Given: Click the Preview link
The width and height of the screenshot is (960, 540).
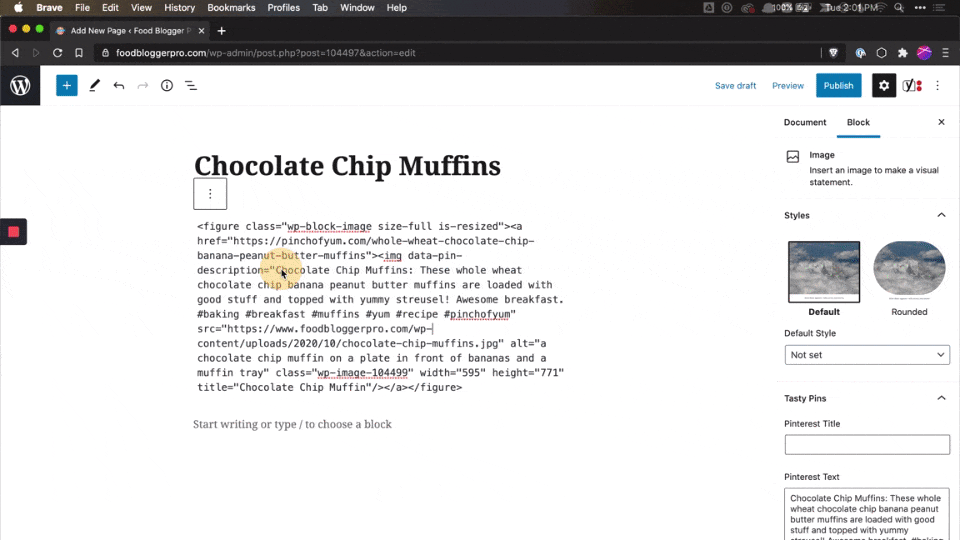Looking at the screenshot, I should (x=787, y=86).
